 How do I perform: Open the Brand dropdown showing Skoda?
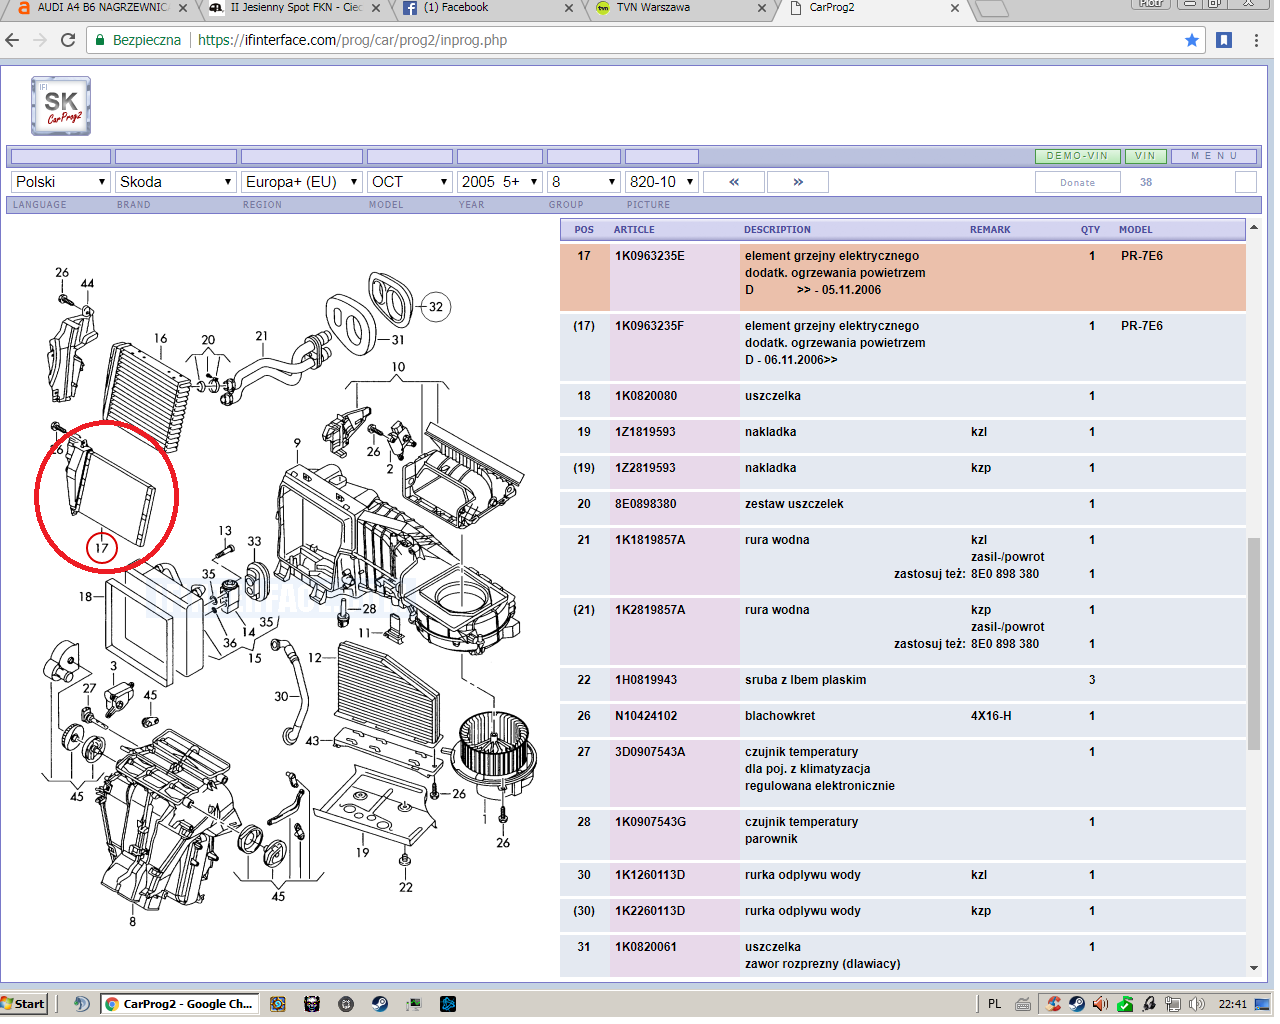coord(175,182)
